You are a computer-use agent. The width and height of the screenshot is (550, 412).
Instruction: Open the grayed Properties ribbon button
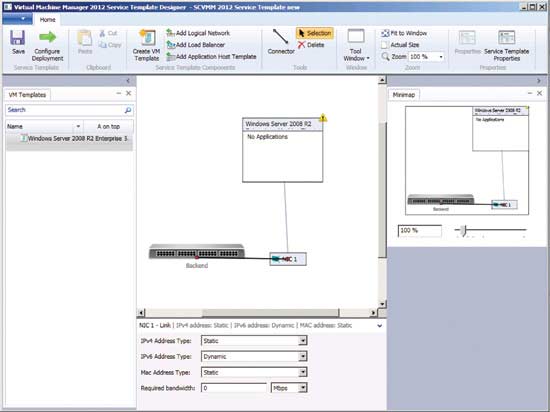pos(468,42)
